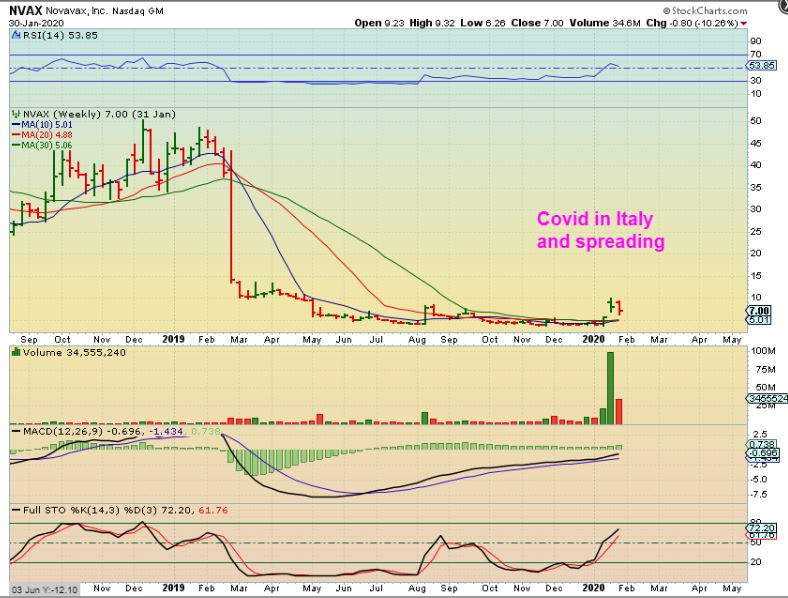Click the Volume 34.6M header value
Viewport: 788px width, 598px height.
tap(605, 23)
